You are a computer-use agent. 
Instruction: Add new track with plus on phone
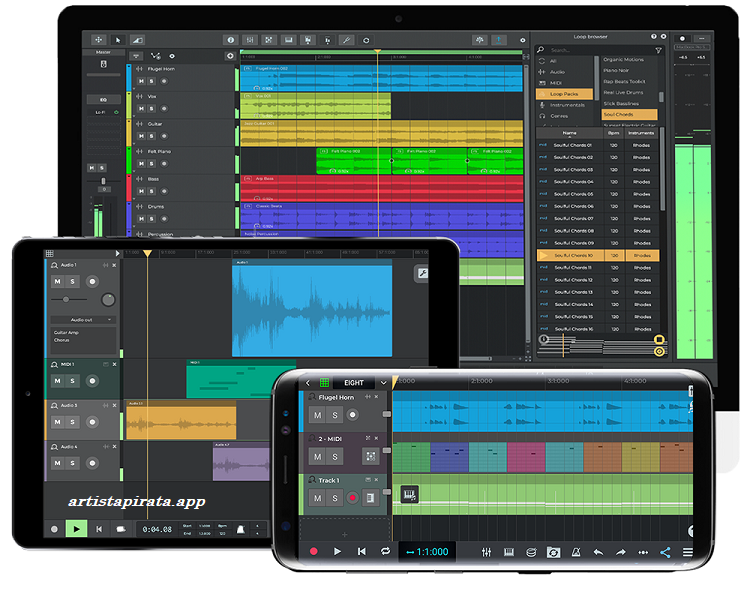(x=344, y=534)
